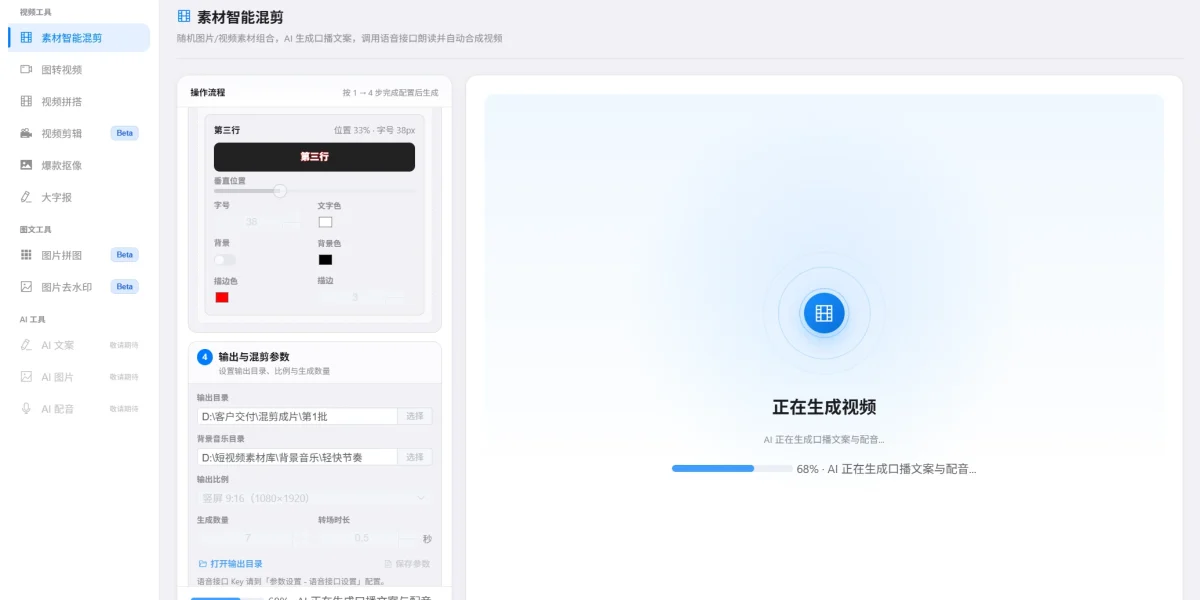Click the 操作流程 panel title

208,92
